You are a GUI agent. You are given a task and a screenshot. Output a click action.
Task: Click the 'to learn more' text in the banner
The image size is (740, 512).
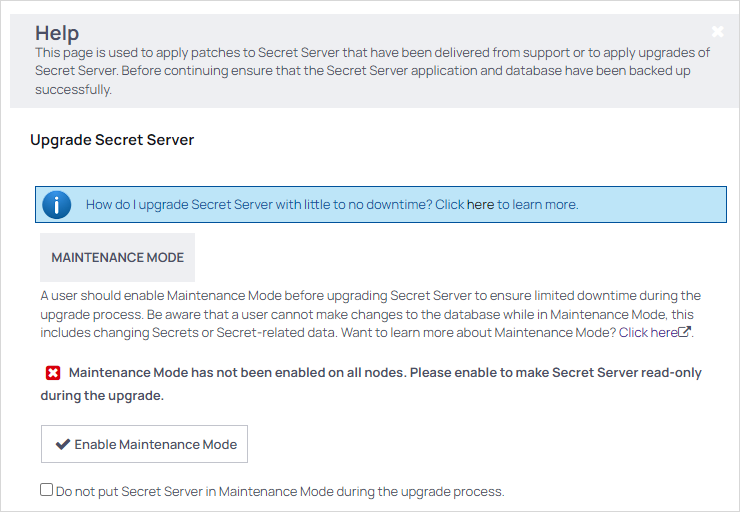click(538, 204)
